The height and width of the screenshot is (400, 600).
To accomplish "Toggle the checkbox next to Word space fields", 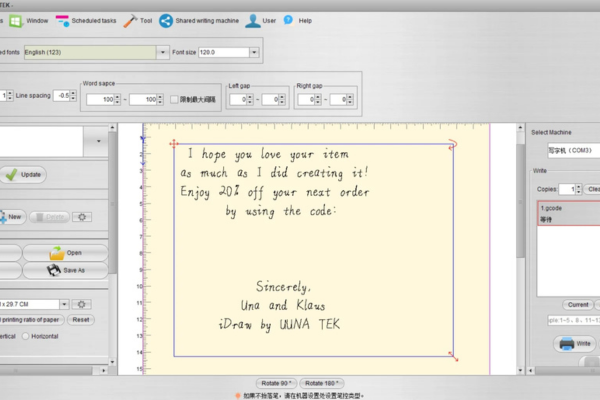I will point(174,100).
